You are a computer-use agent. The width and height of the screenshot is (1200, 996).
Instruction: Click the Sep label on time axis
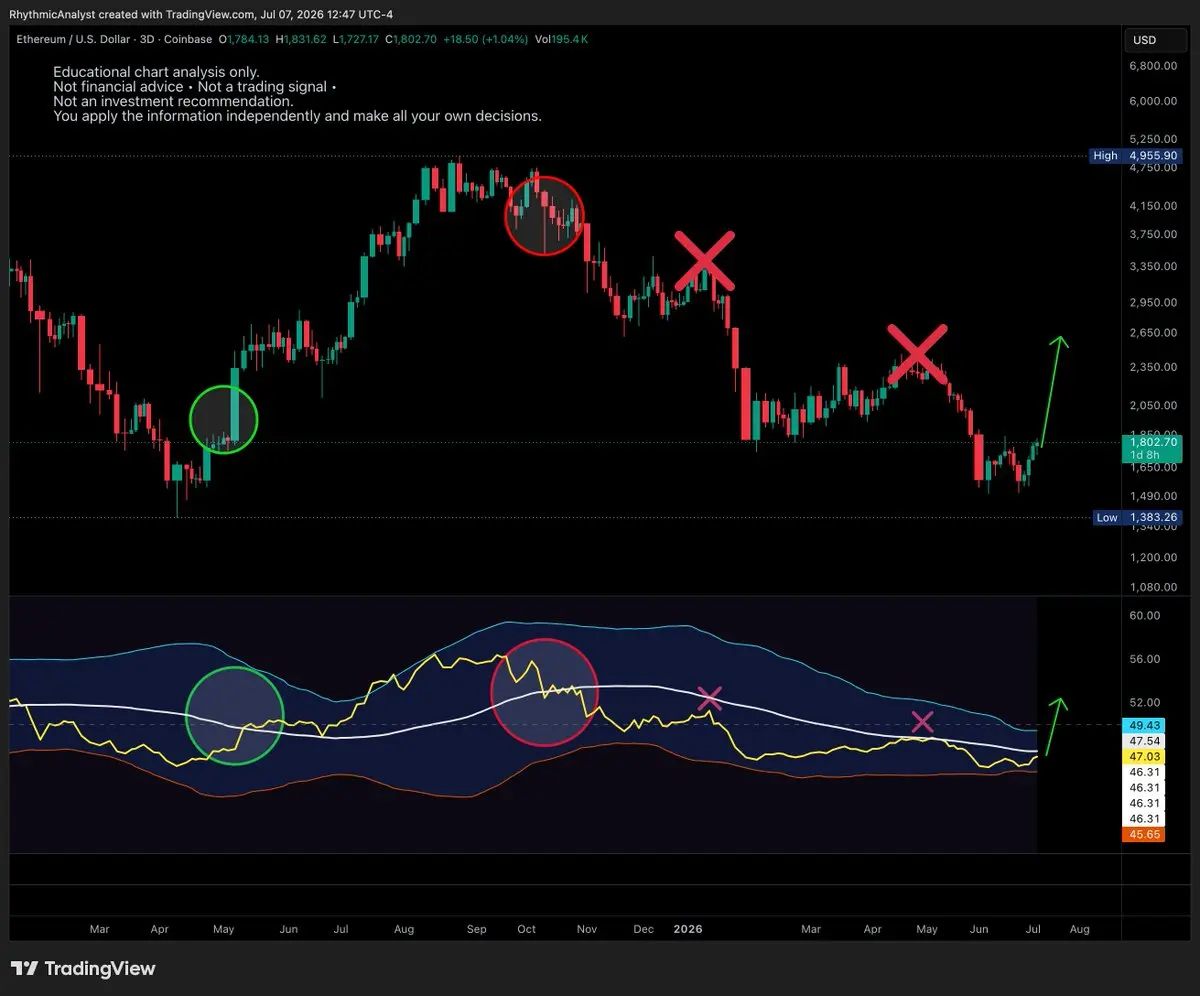(477, 929)
